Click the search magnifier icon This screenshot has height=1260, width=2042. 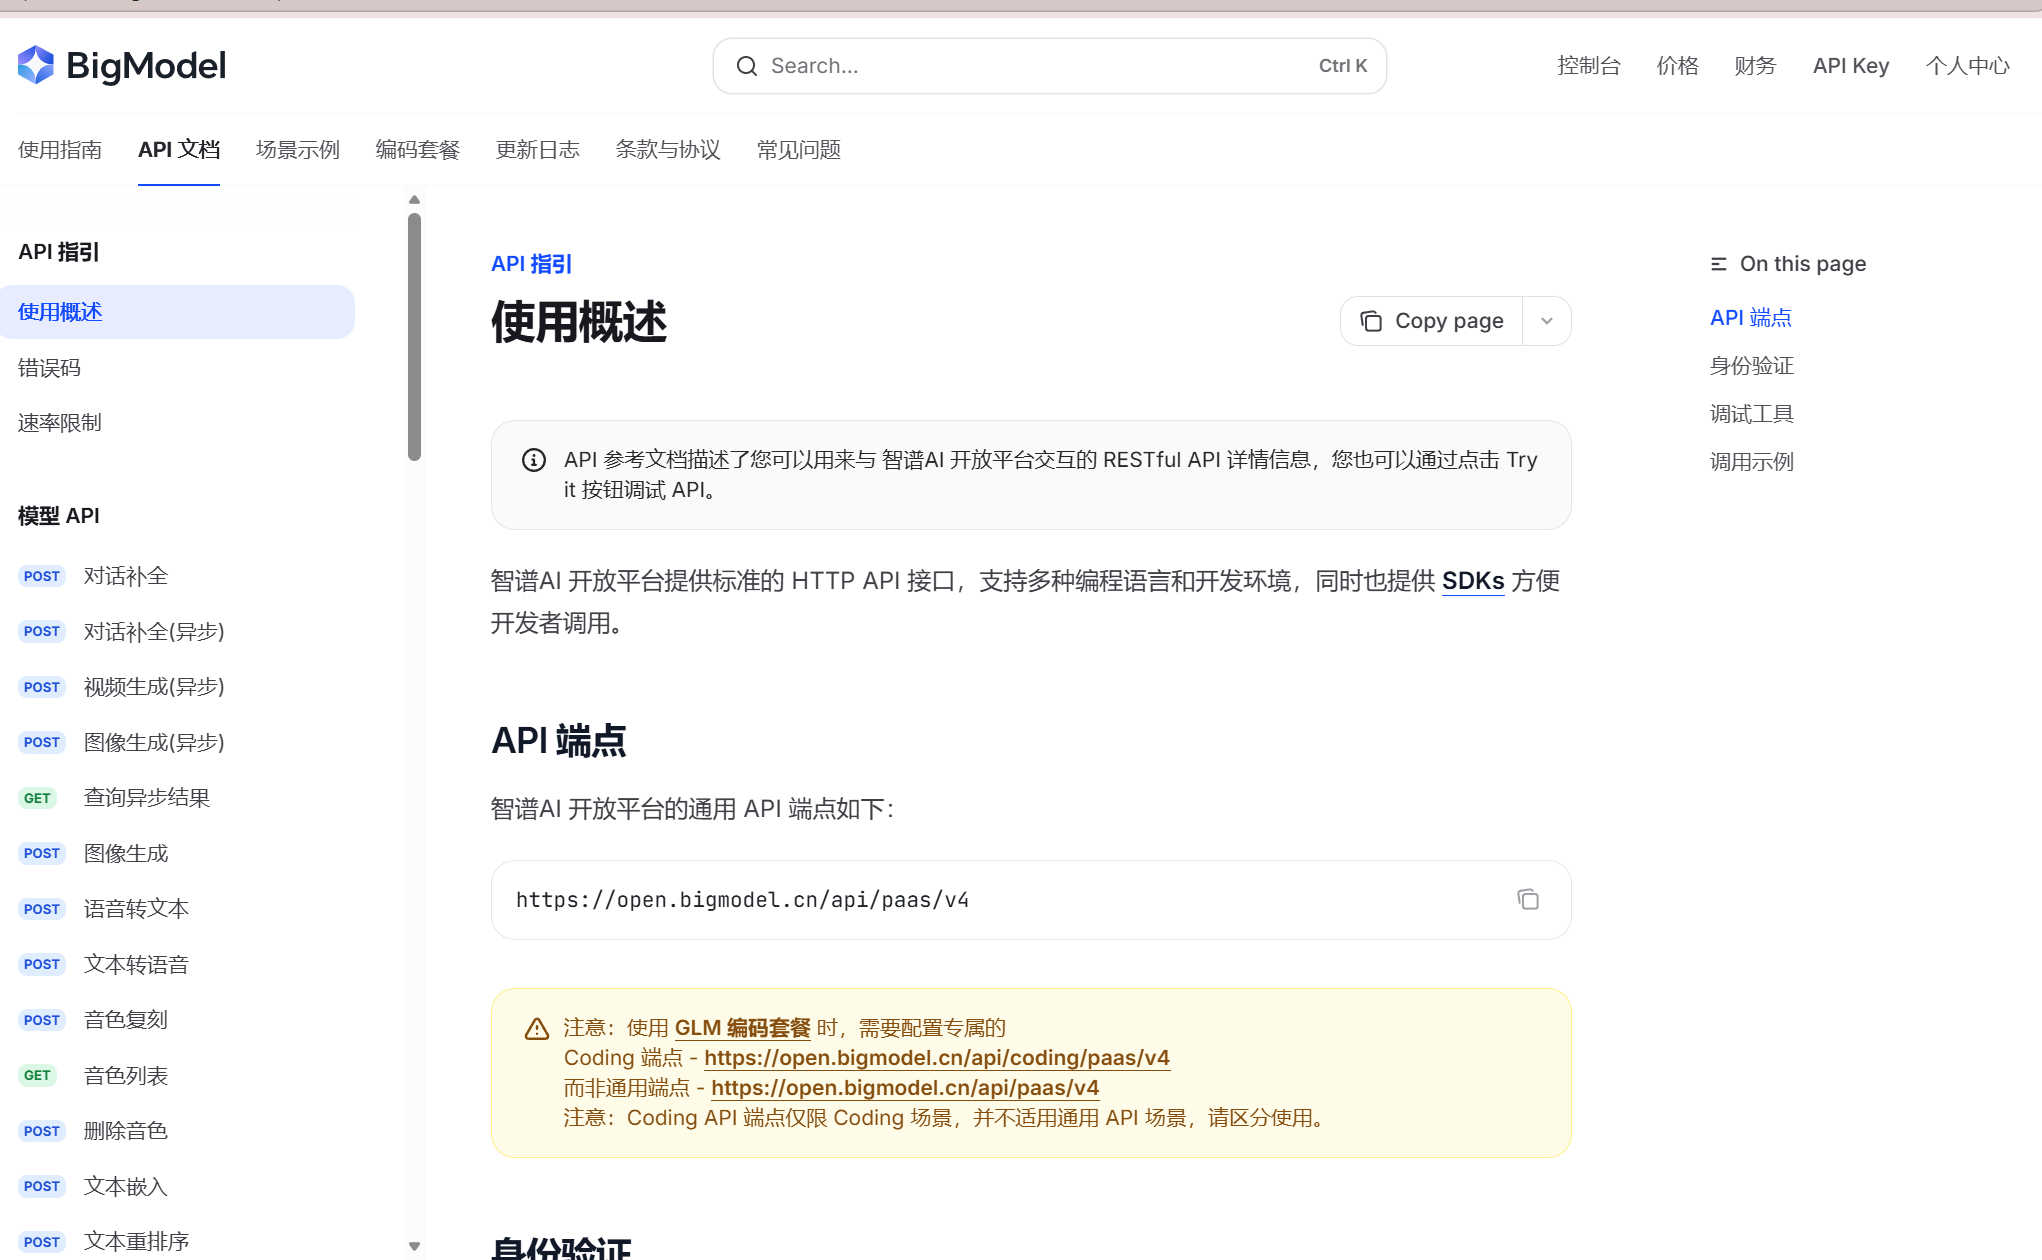click(x=746, y=66)
